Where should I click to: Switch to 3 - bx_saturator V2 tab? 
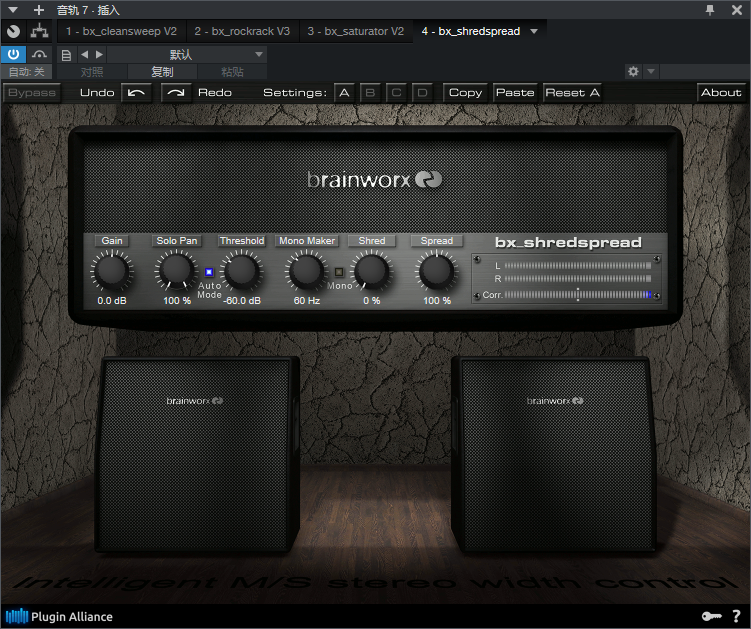pyautogui.click(x=355, y=31)
